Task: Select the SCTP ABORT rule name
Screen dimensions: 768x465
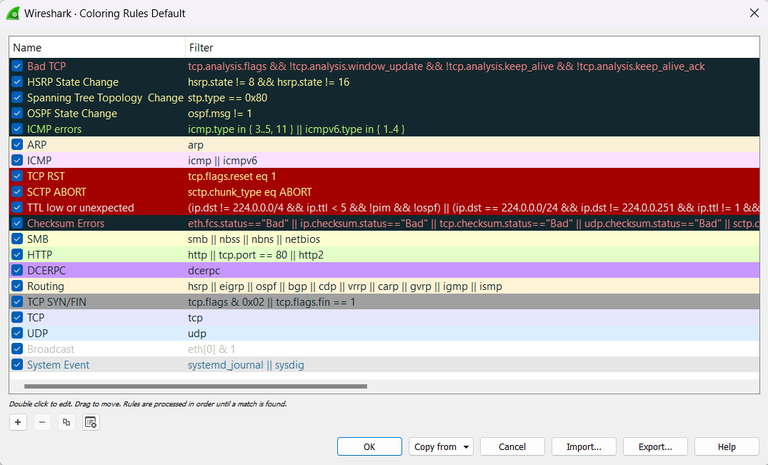Action: click(x=56, y=192)
